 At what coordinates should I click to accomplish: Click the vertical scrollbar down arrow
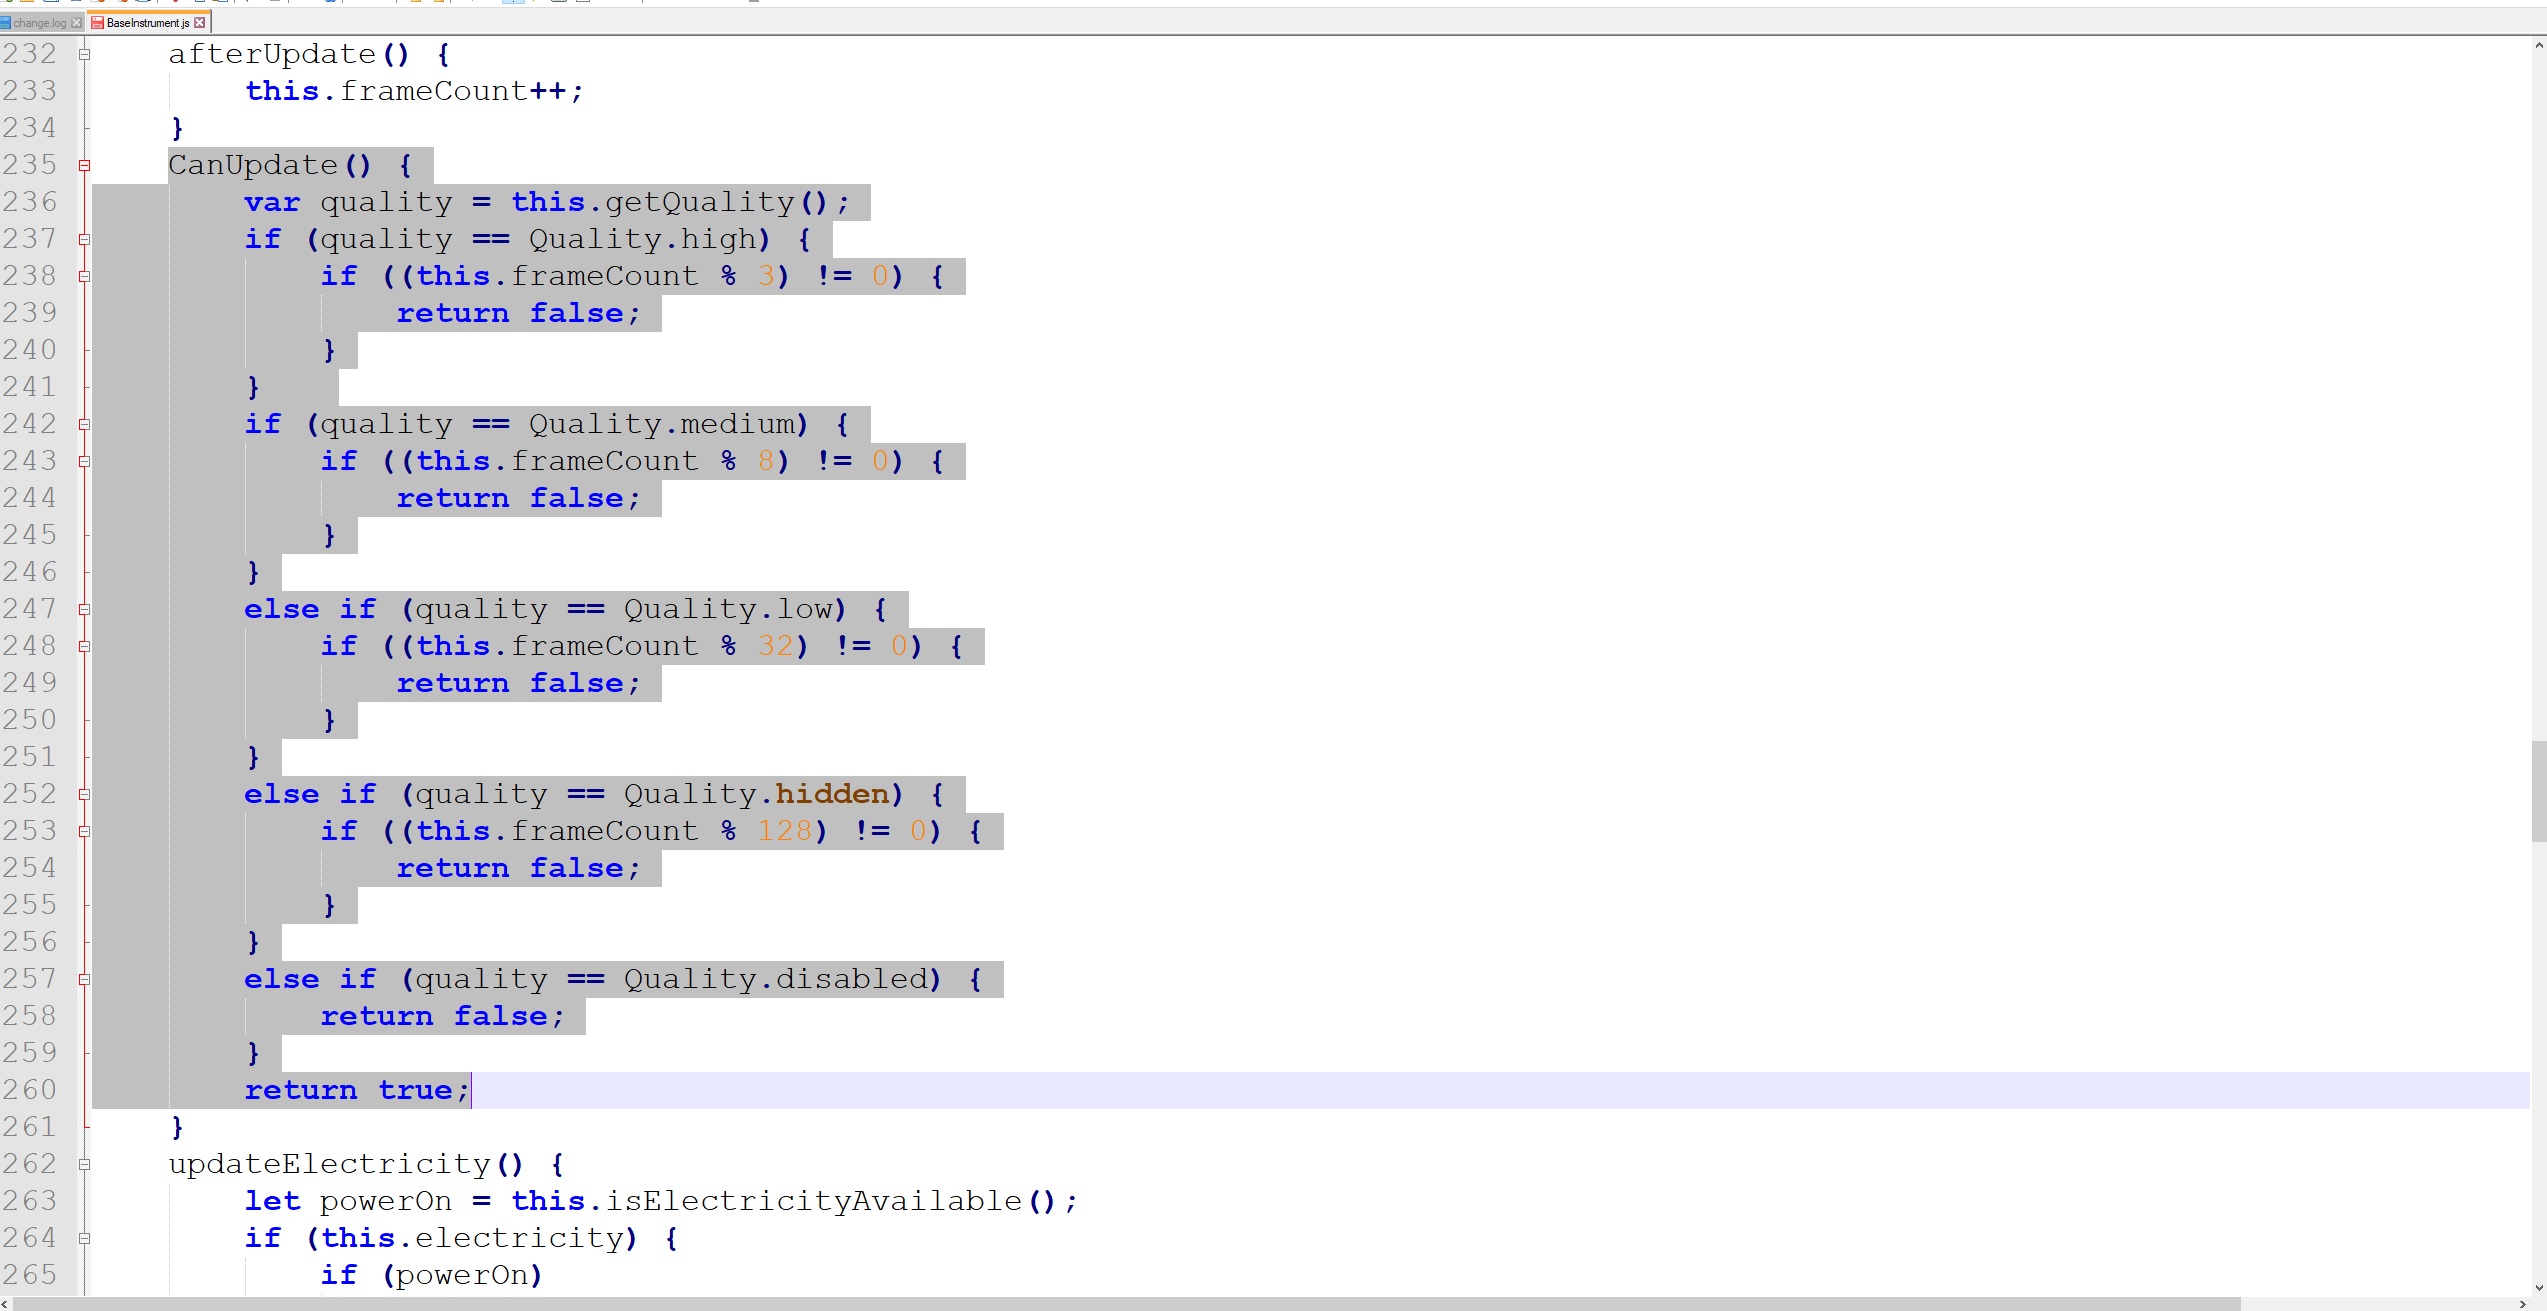(x=2538, y=1289)
